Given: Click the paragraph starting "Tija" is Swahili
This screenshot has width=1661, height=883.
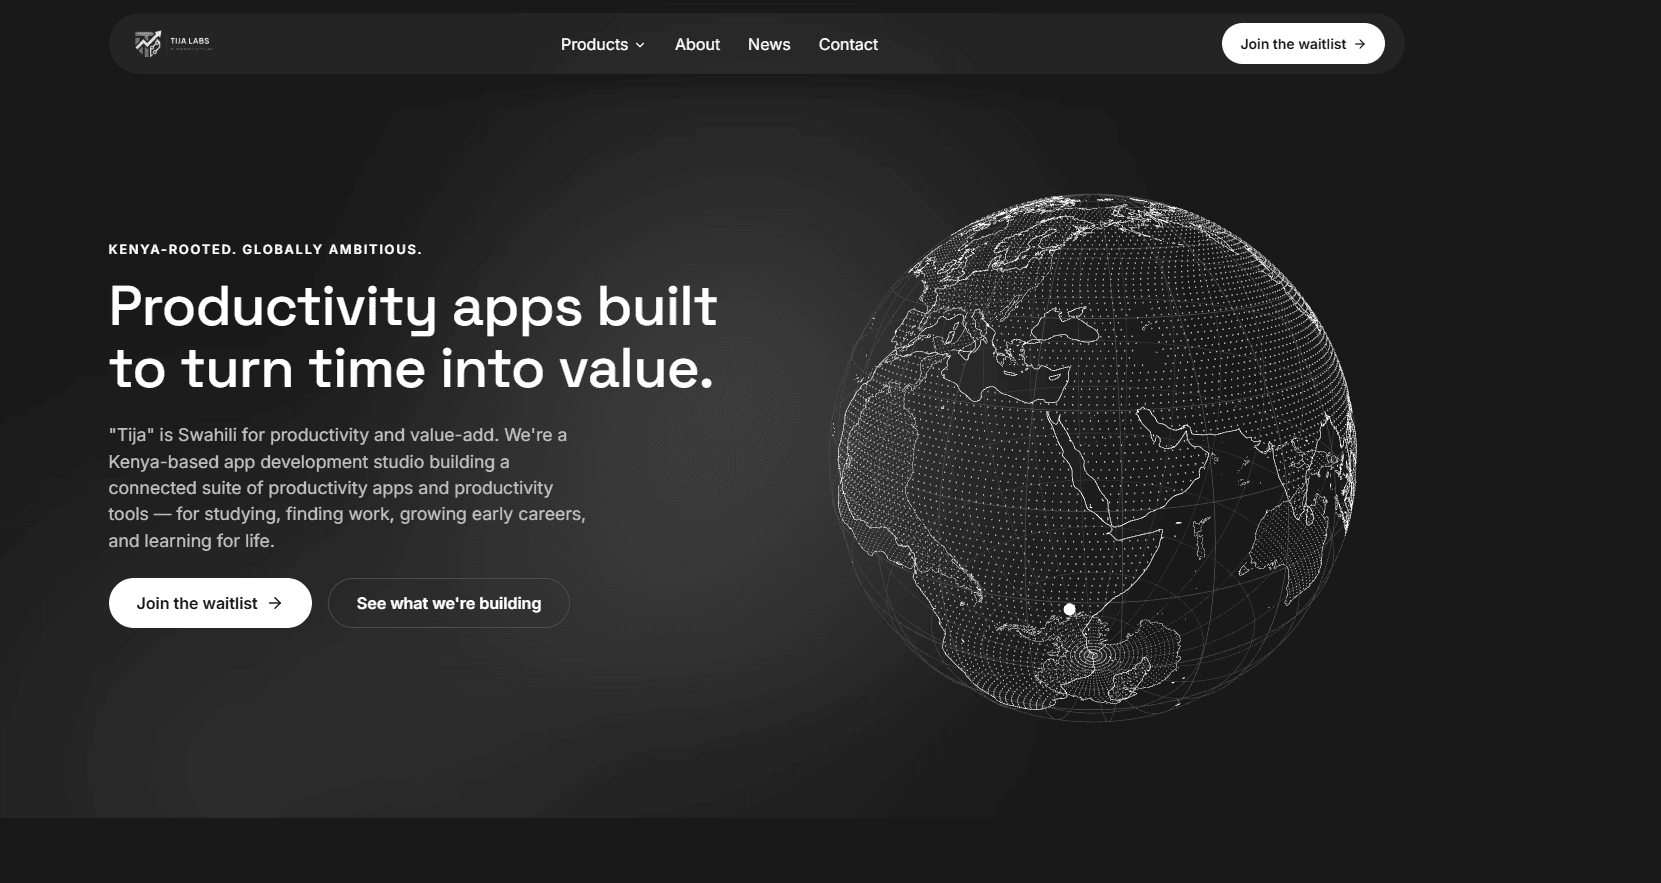Looking at the screenshot, I should click(347, 488).
